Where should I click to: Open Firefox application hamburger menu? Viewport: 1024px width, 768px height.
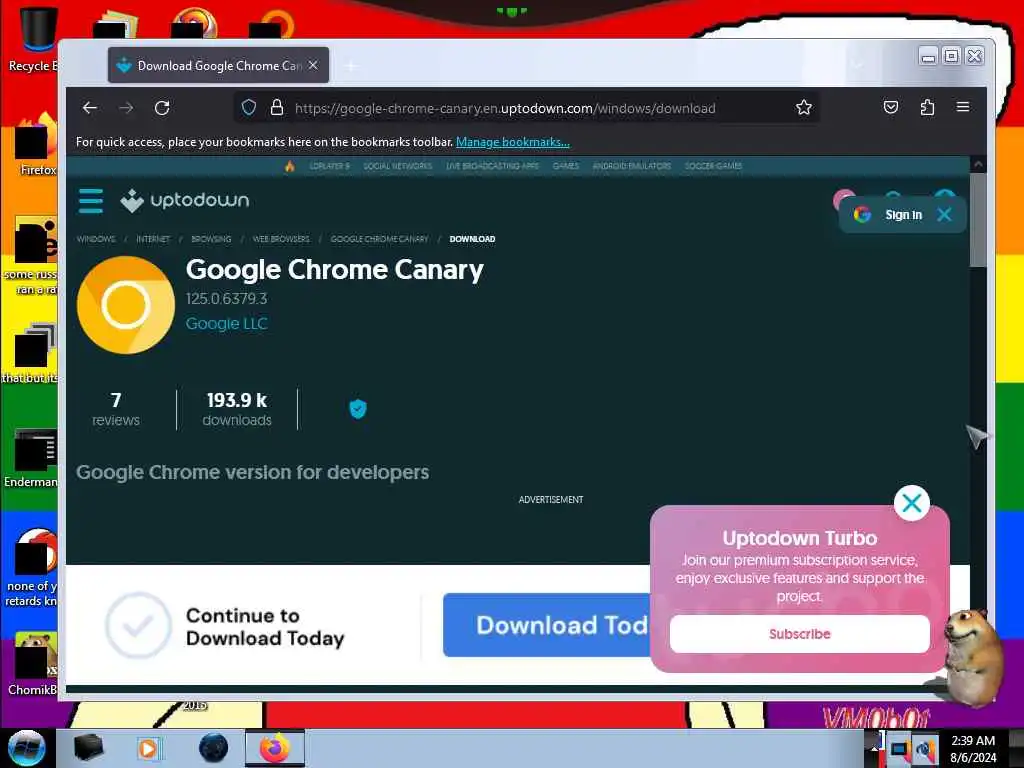(963, 108)
